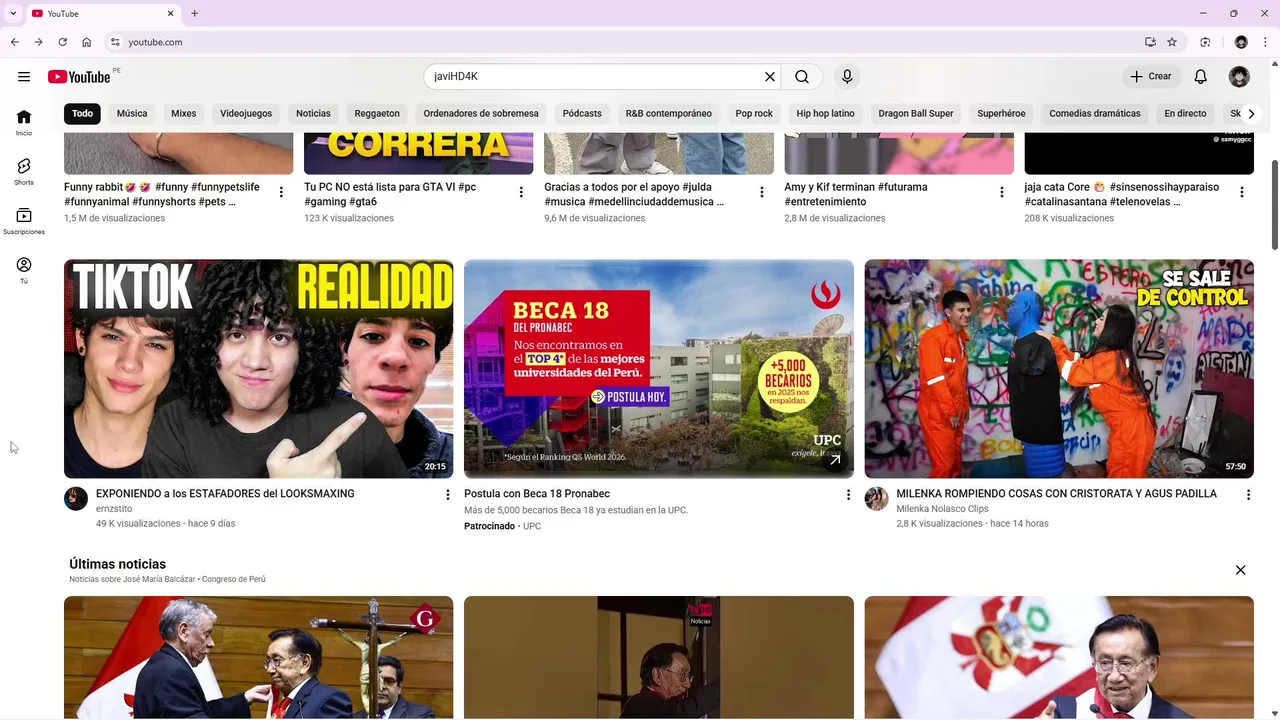The height and width of the screenshot is (720, 1280).
Task: Go to browser home button
Action: (x=86, y=42)
